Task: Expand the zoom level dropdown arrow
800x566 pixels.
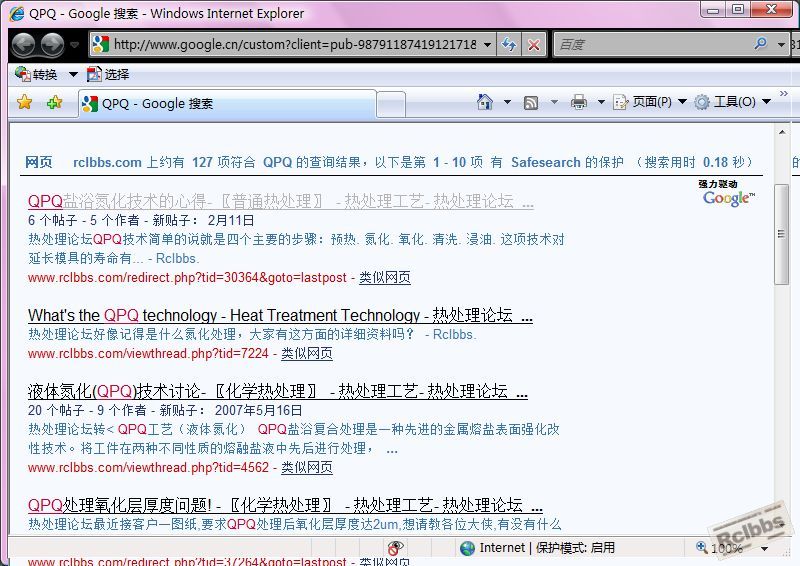Action: click(x=764, y=549)
